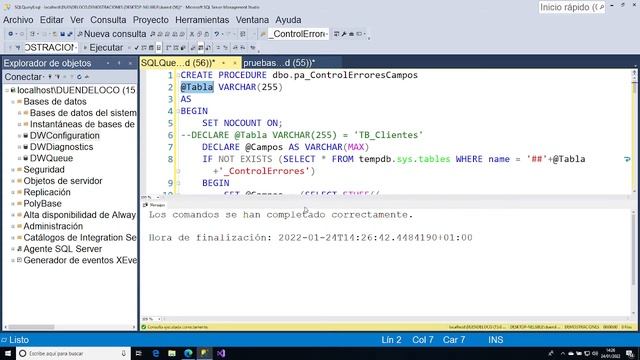Click the connect icon in Object Explorer
The width and height of the screenshot is (640, 360).
pyautogui.click(x=50, y=77)
